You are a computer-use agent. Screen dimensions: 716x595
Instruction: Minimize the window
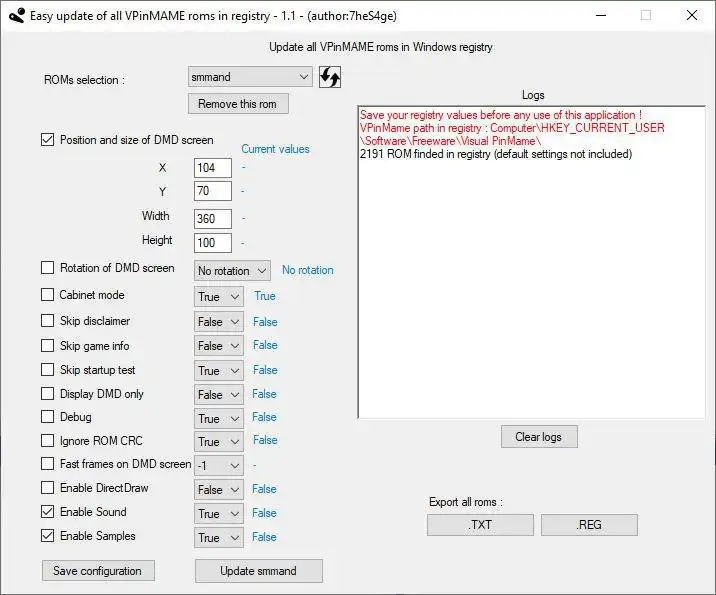click(x=601, y=16)
